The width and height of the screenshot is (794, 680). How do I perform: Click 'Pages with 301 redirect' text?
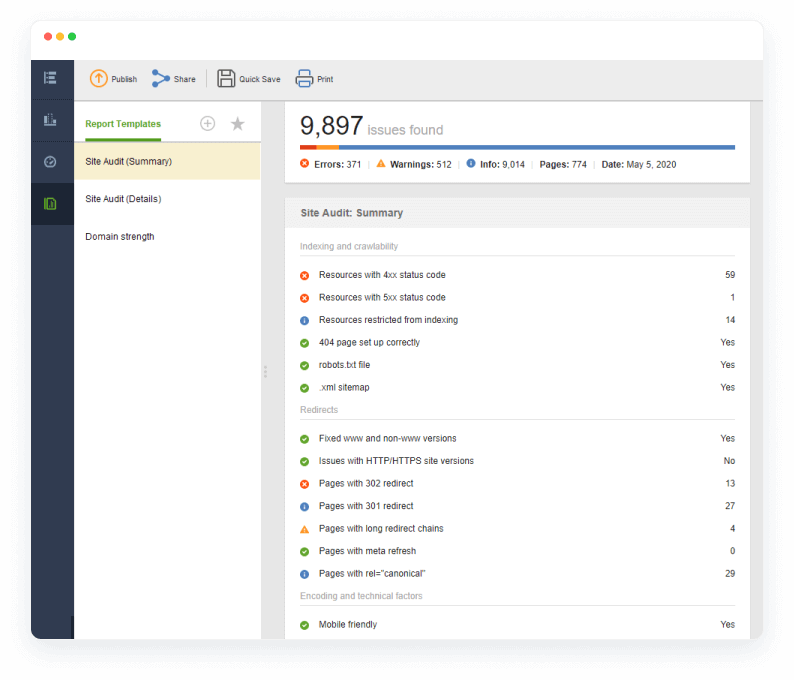point(366,506)
